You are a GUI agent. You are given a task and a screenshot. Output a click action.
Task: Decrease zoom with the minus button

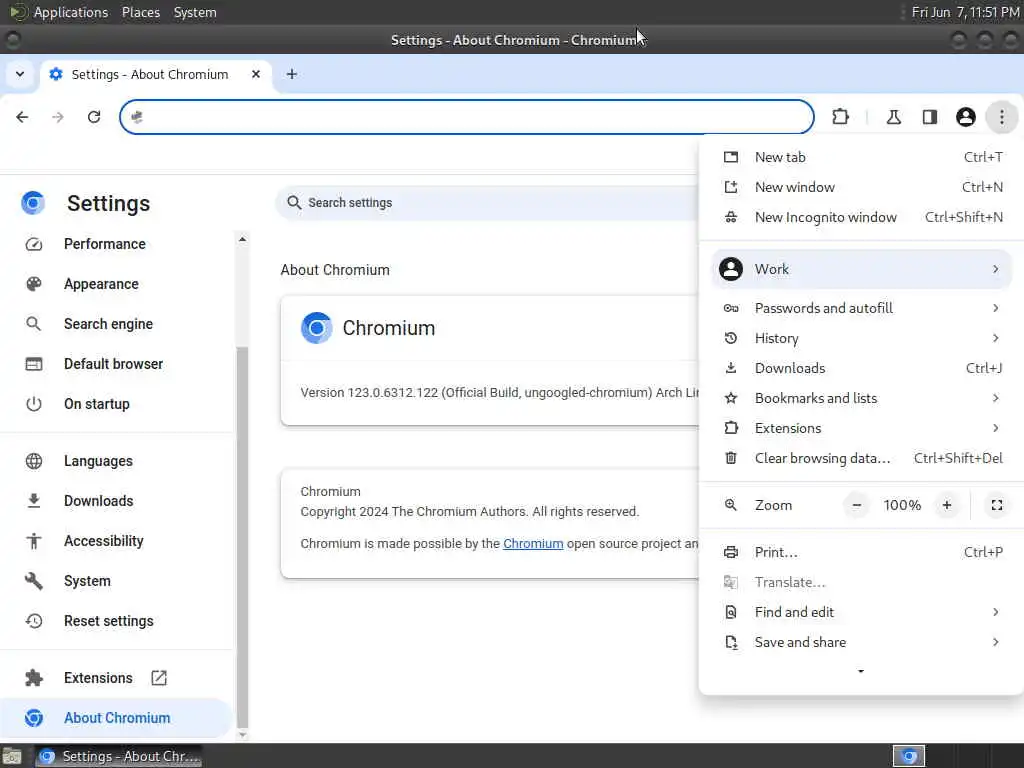[857, 505]
